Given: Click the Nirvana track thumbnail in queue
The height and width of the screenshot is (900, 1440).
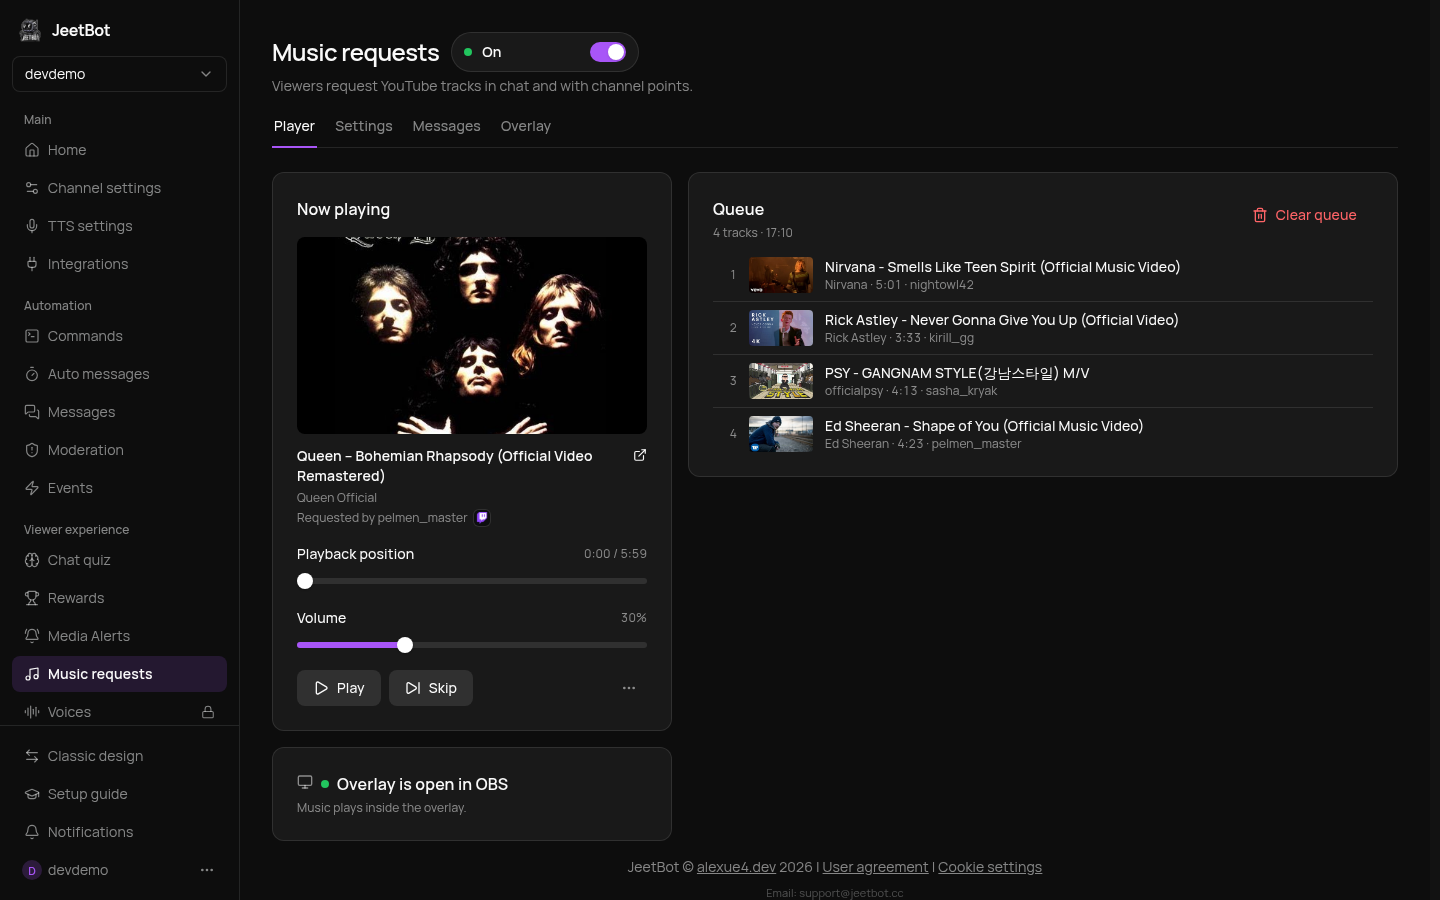Looking at the screenshot, I should click(781, 275).
